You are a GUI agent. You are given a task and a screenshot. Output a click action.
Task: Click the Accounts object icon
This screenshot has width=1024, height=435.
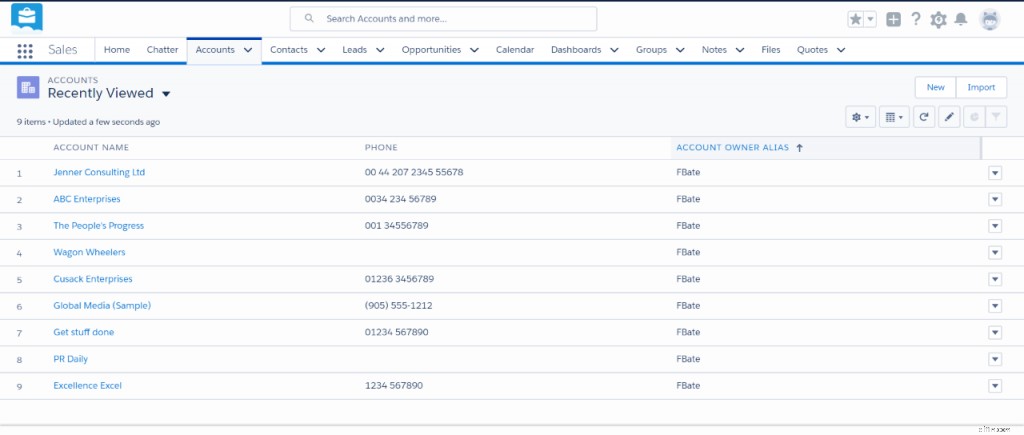tap(28, 88)
